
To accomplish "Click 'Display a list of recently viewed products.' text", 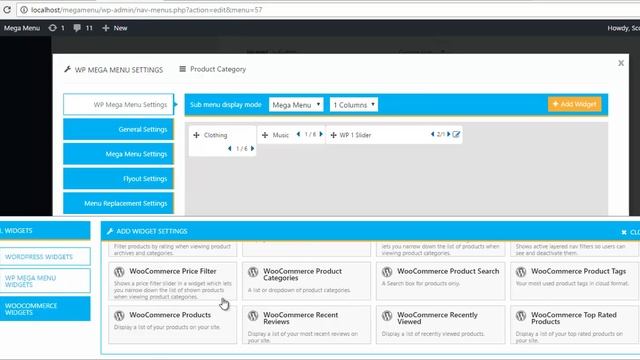I will point(433,334).
